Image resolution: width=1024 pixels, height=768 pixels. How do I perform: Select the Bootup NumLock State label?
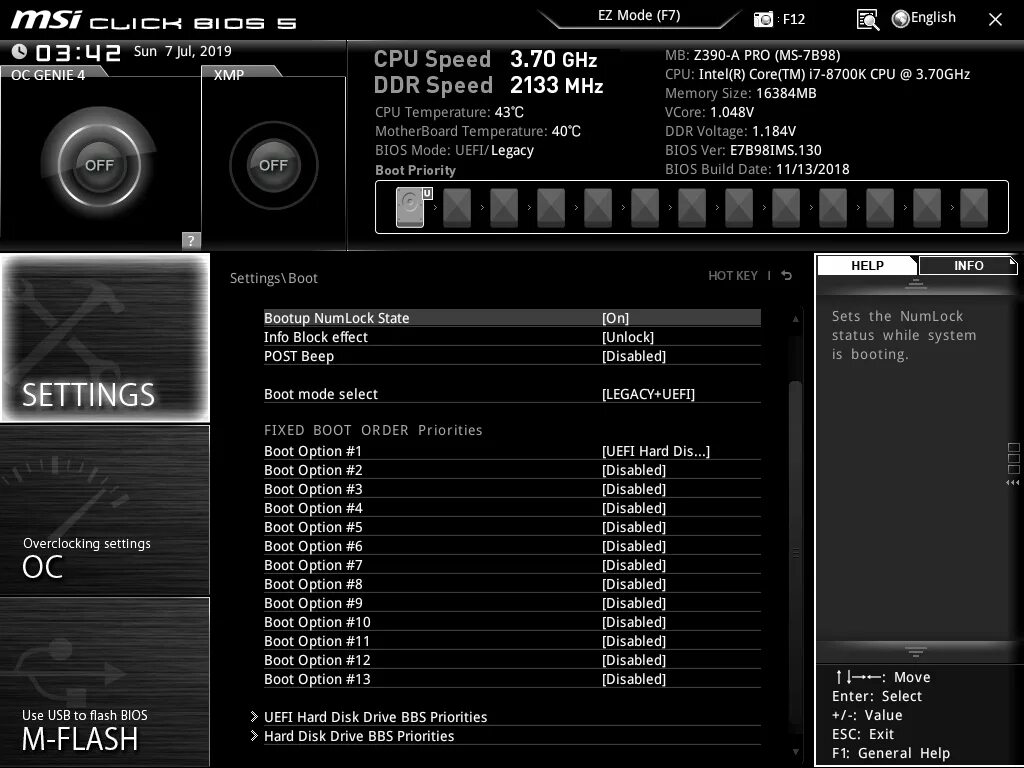[x=336, y=318]
